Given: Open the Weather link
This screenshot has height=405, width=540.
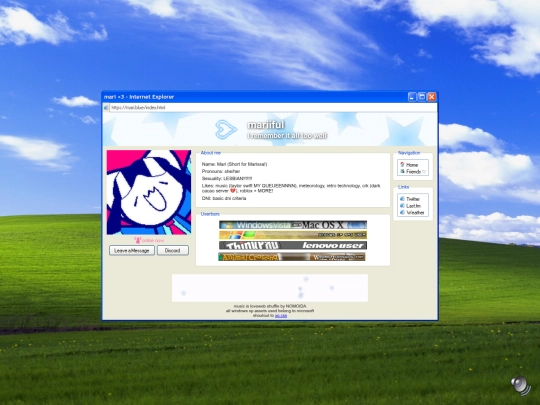Looking at the screenshot, I should click(415, 212).
